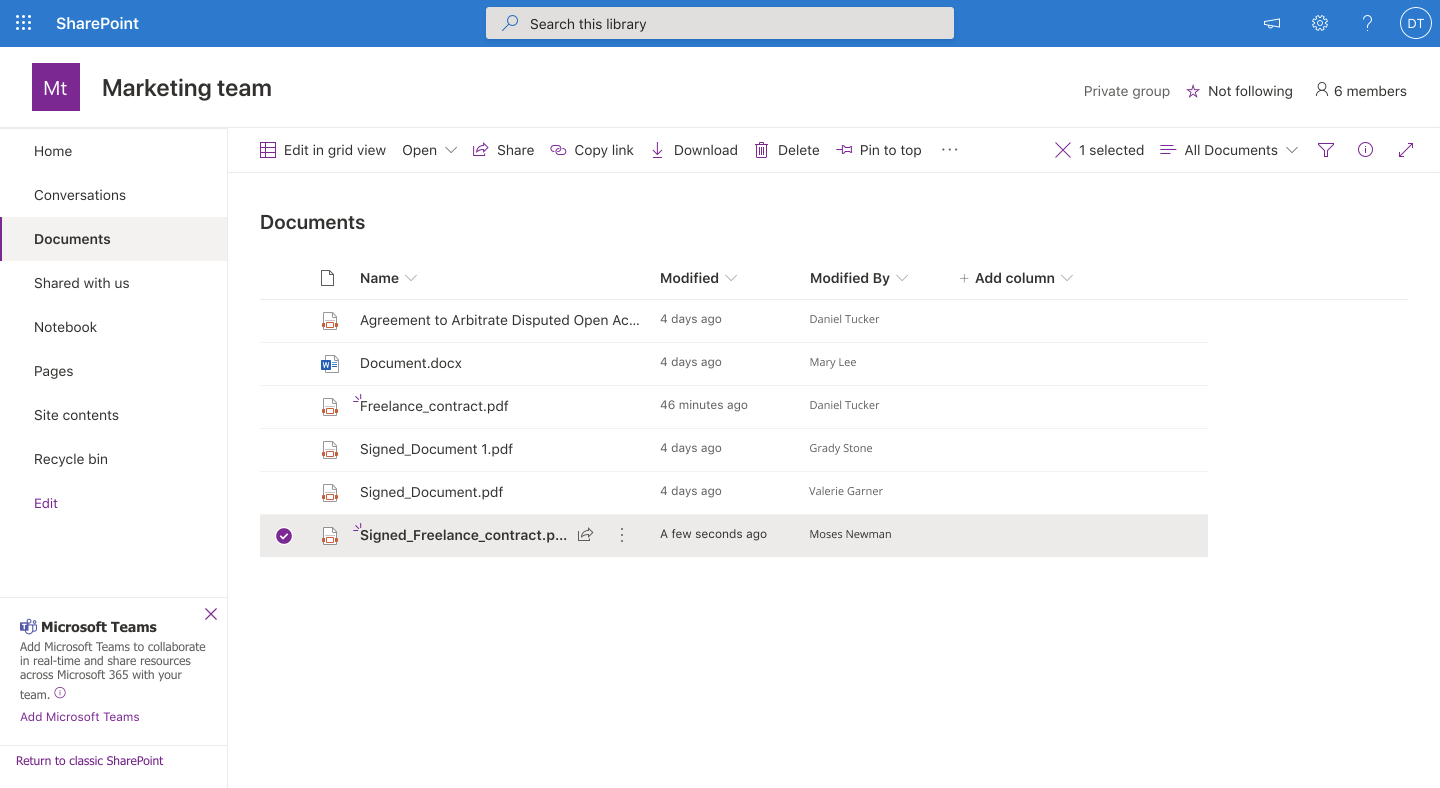Expand the Open dropdown menu

pos(430,150)
